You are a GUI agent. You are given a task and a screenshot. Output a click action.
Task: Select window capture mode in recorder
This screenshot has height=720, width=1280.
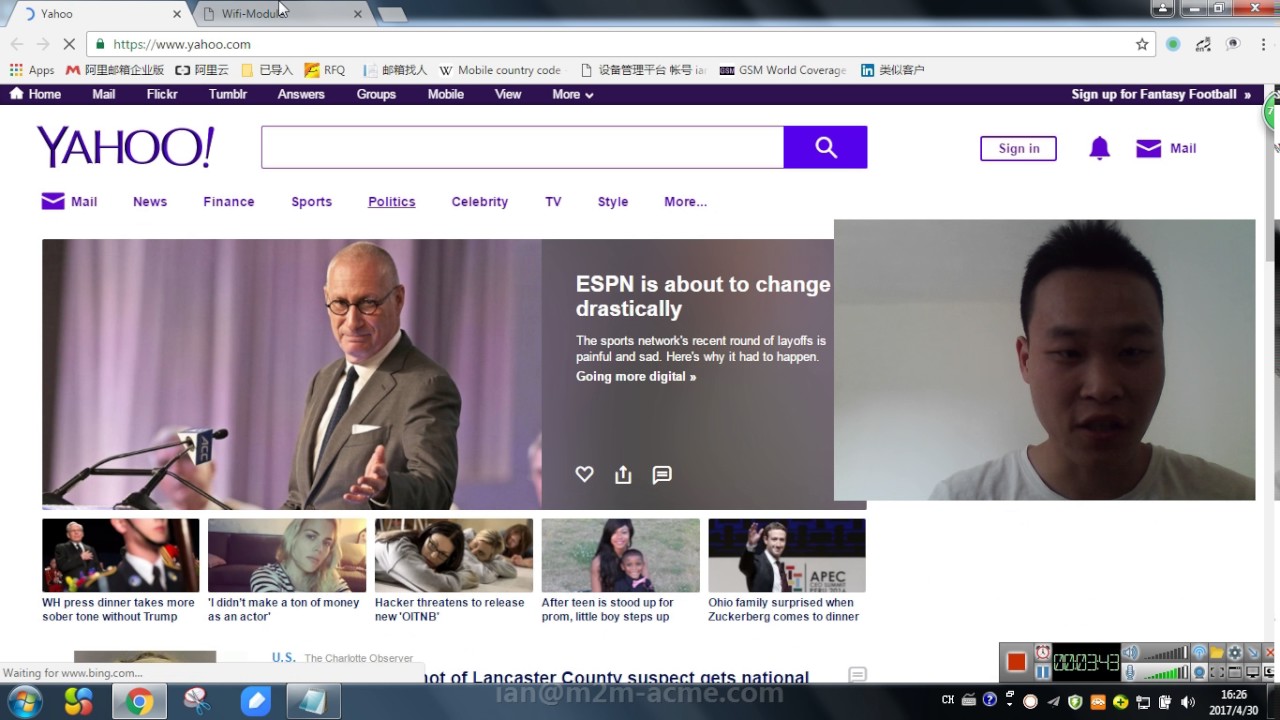pos(1235,672)
